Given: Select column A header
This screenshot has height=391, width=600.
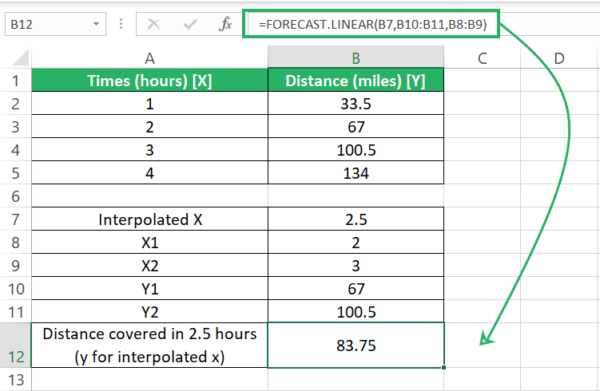Looking at the screenshot, I should (x=150, y=58).
